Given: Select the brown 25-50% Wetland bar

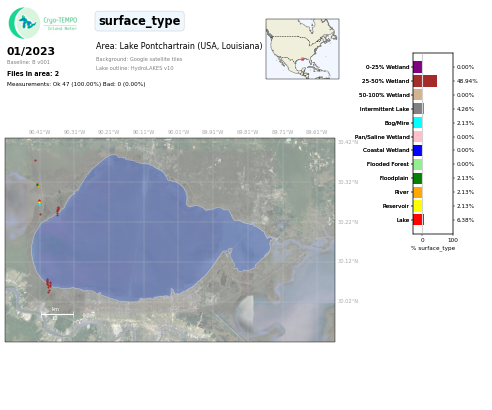Looking at the screenshot, I should pyautogui.click(x=425, y=81).
